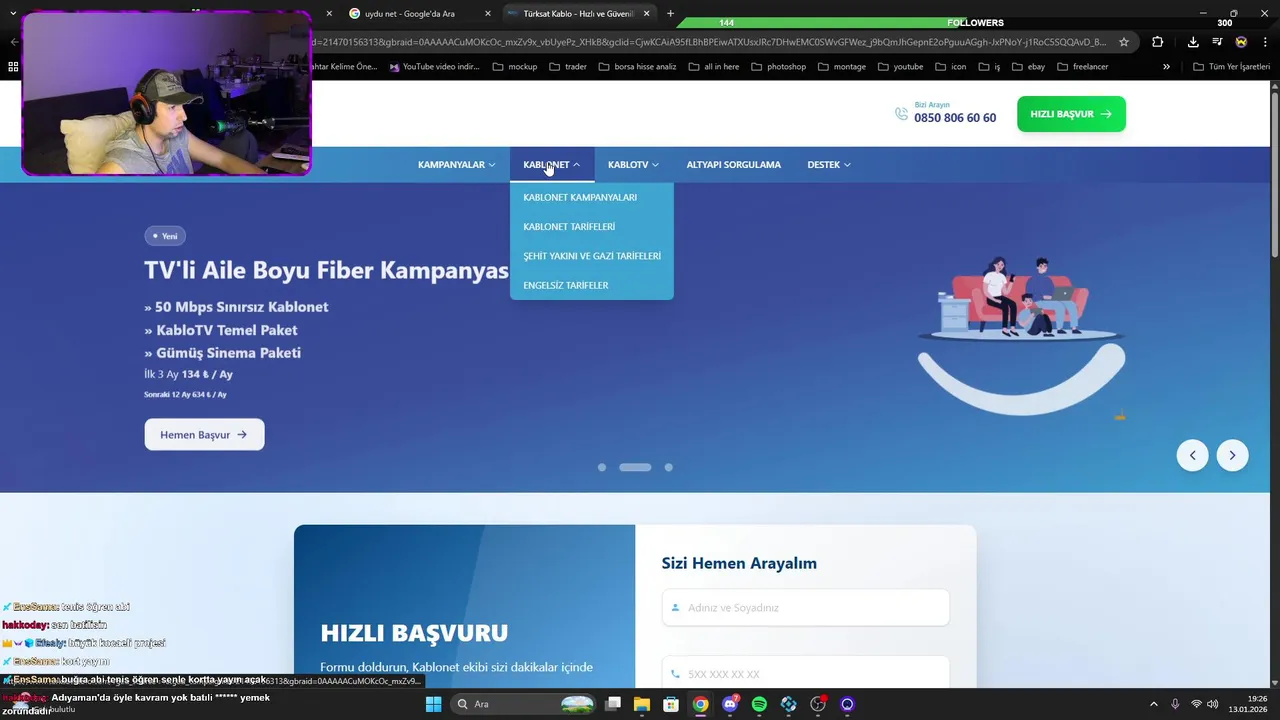The height and width of the screenshot is (720, 1280).
Task: Open the photoshop bookmarks folder
Action: pyautogui.click(x=778, y=67)
